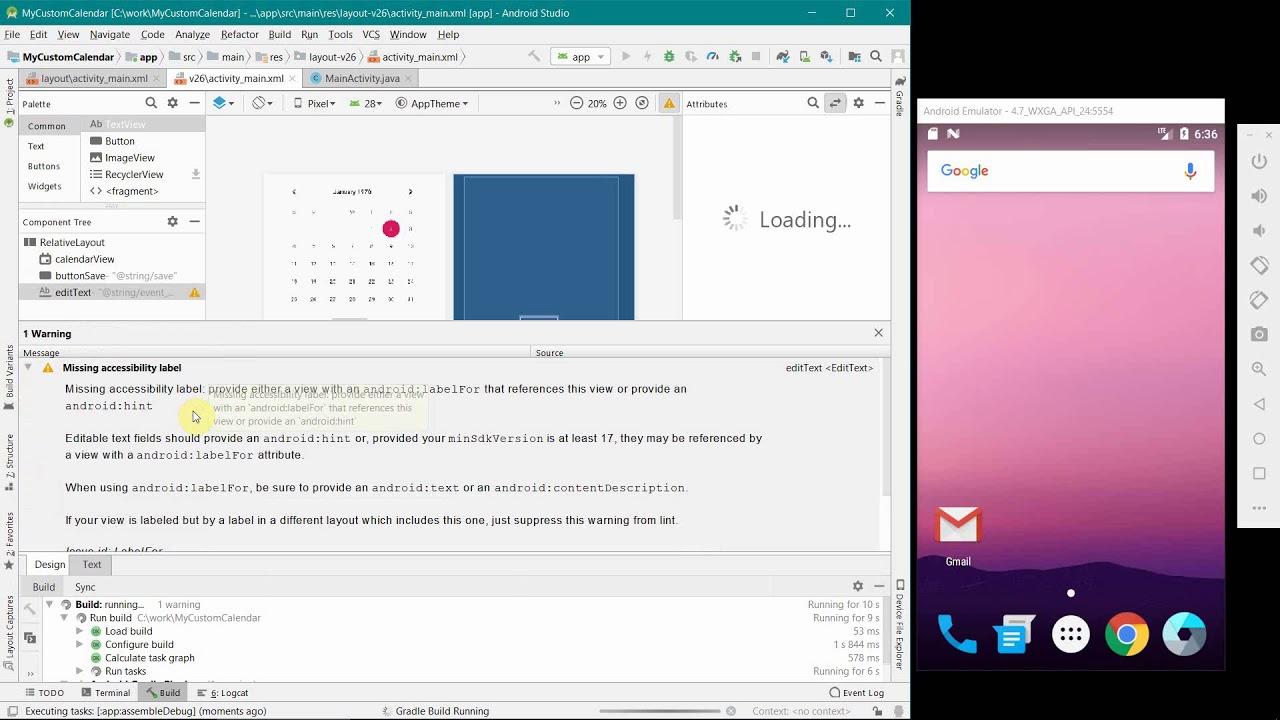The image size is (1280, 720).
Task: Switch to layout\activity_main.xml tab
Action: (94, 78)
